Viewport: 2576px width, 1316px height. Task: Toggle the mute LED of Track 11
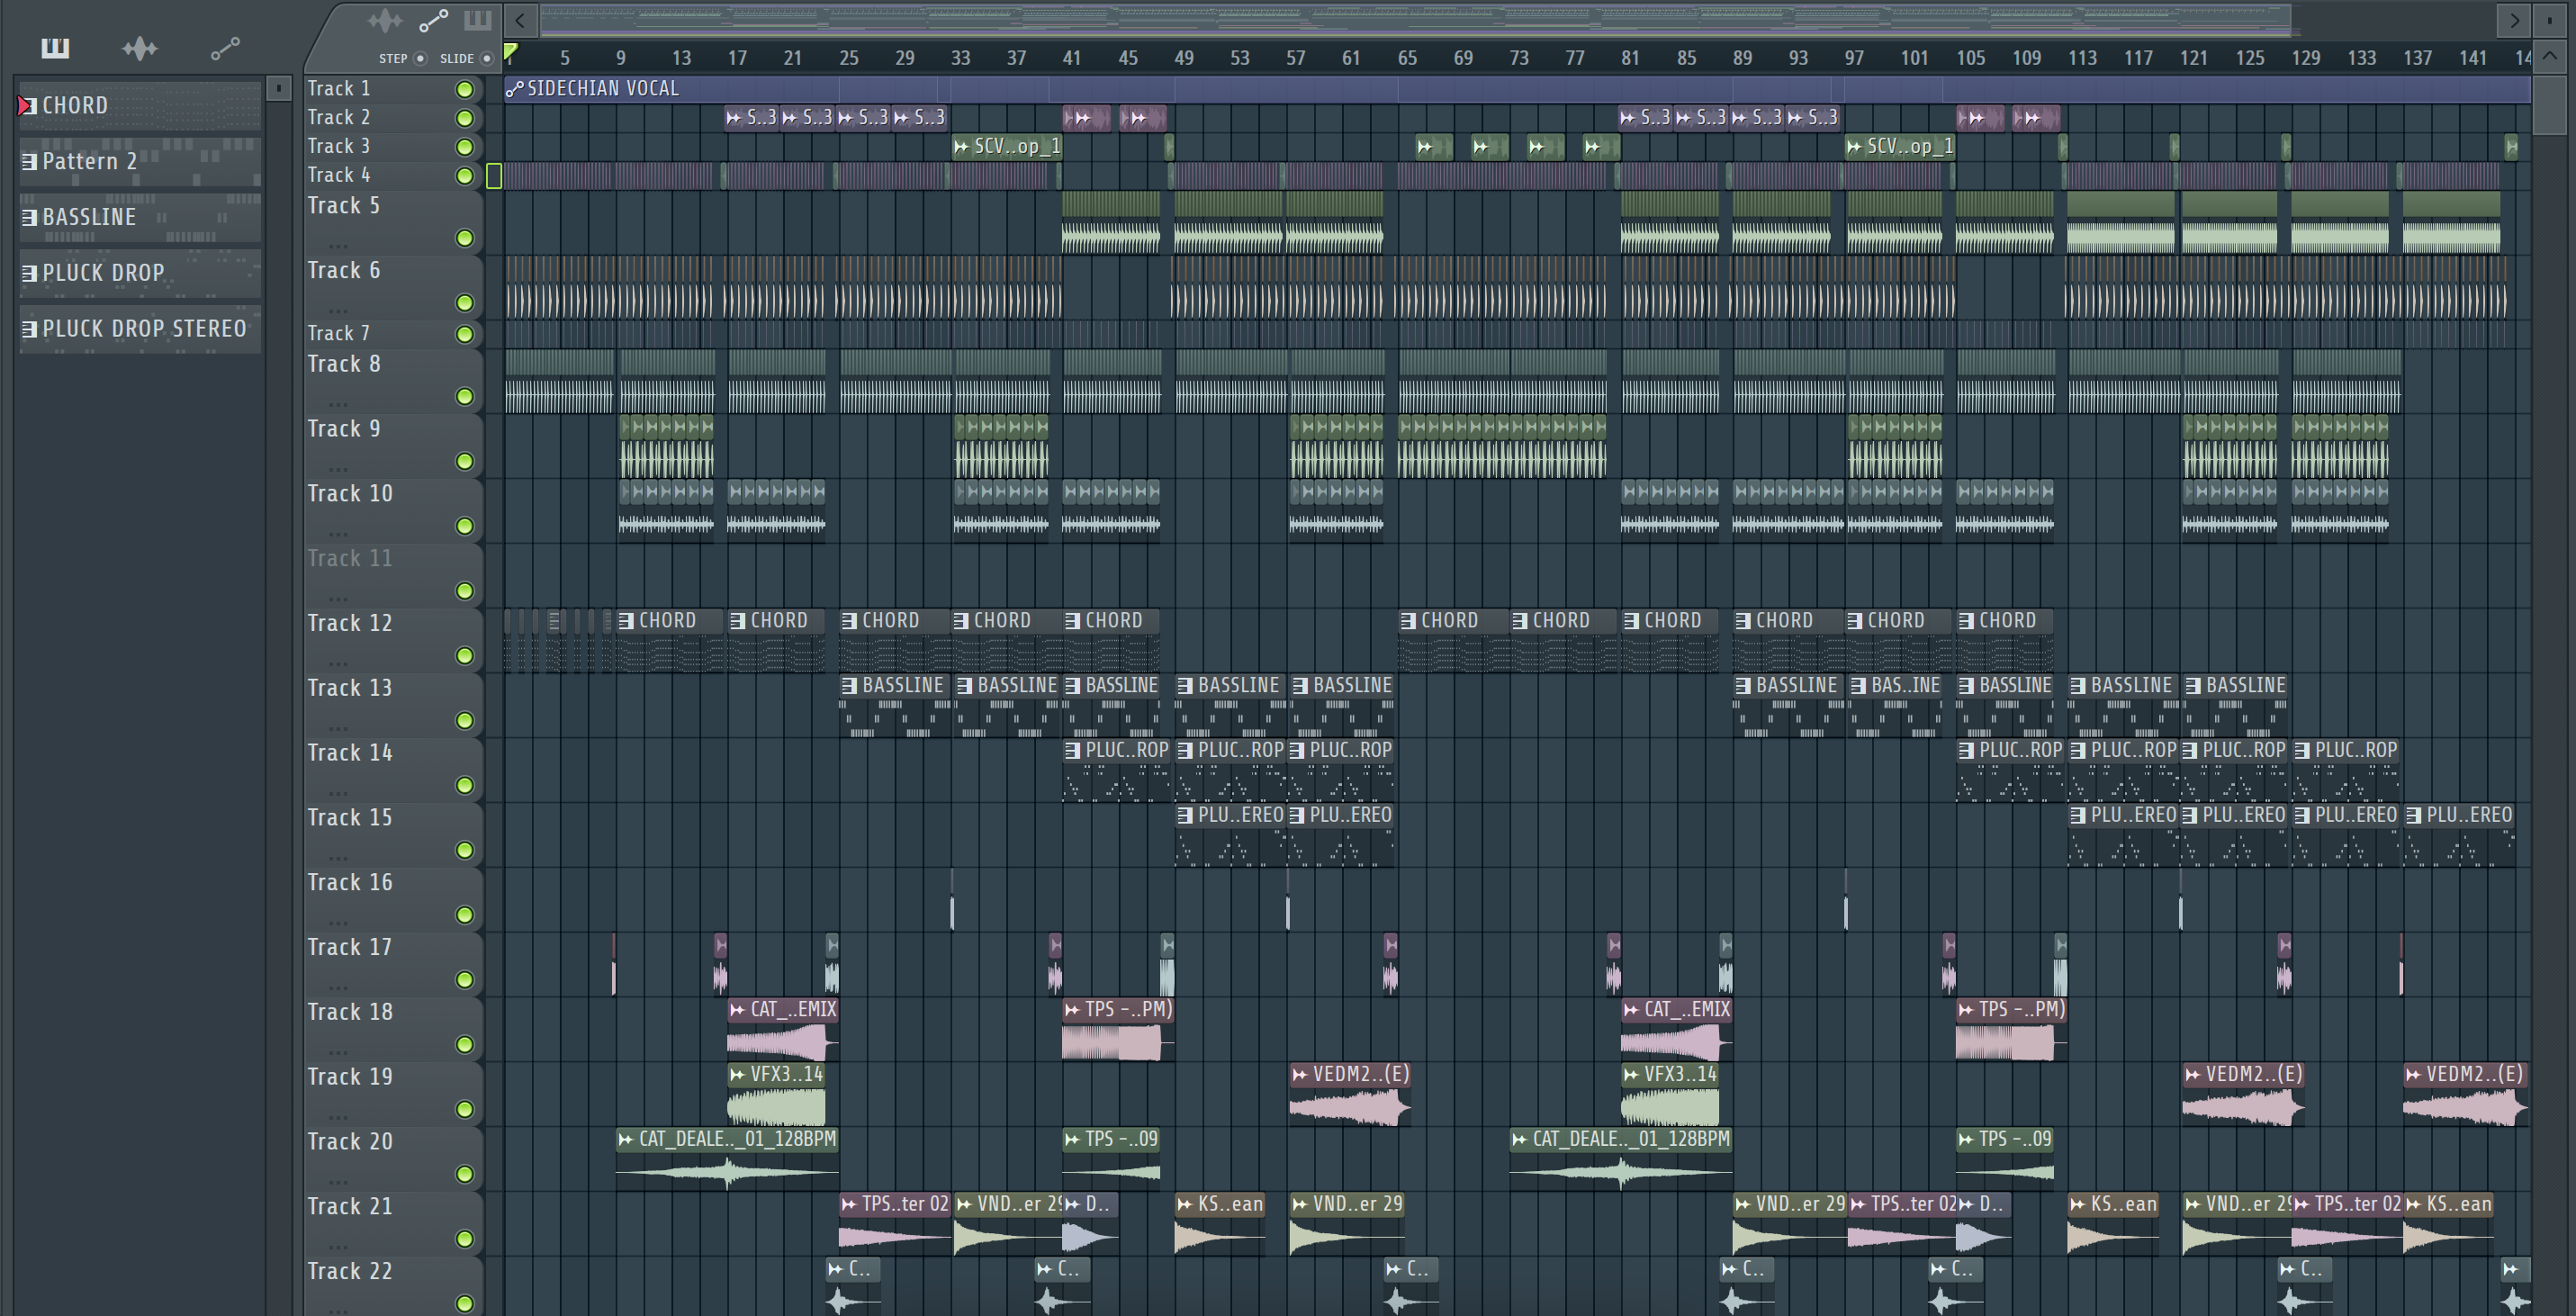pyautogui.click(x=465, y=591)
